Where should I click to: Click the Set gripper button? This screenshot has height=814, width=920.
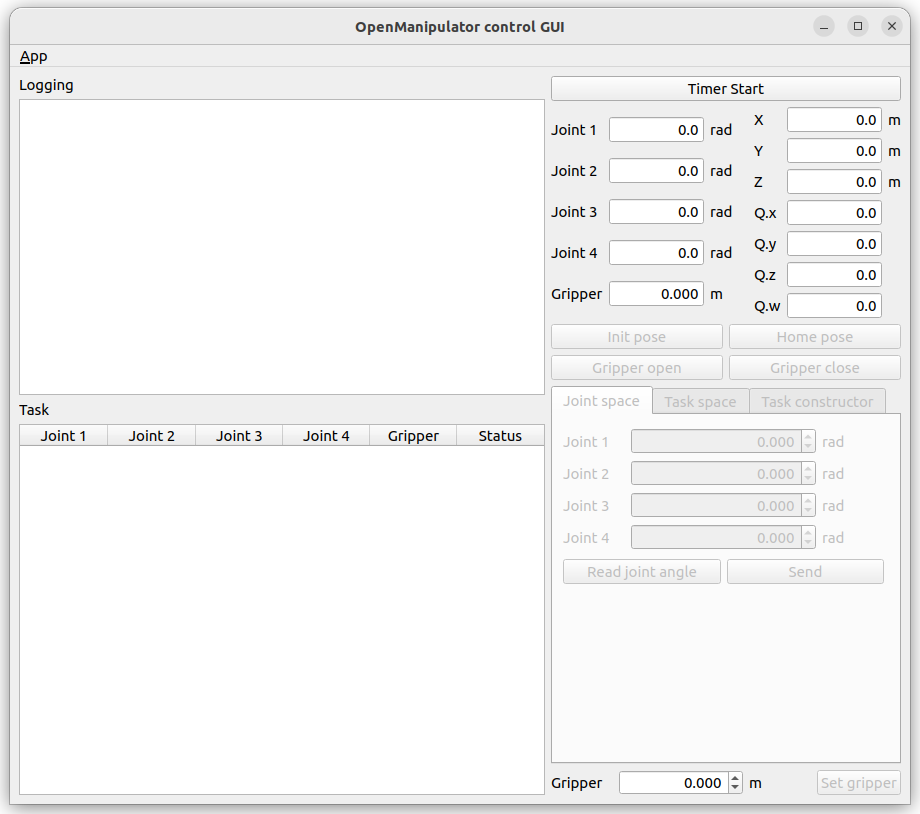(x=858, y=783)
